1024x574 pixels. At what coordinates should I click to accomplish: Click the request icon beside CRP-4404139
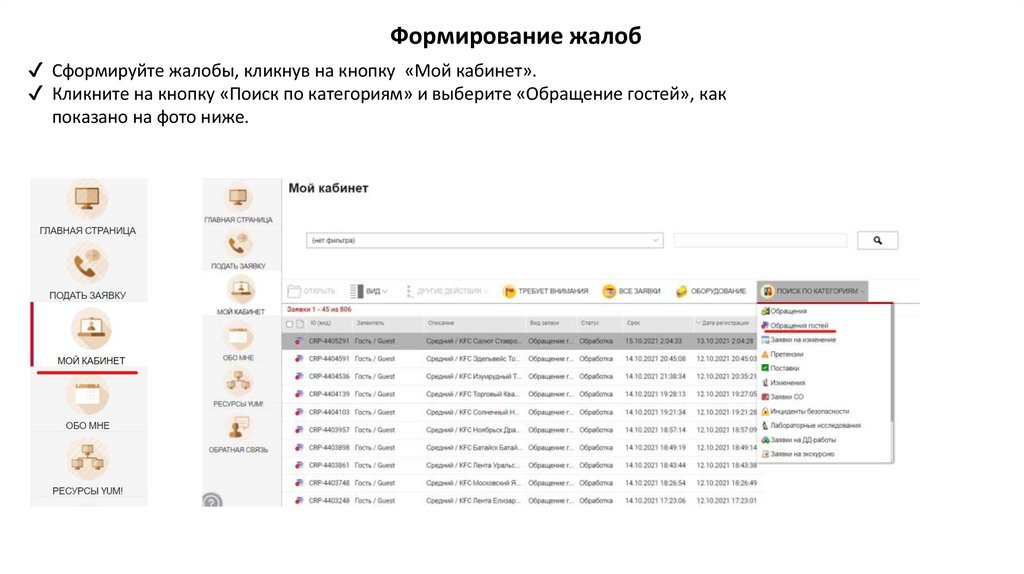point(299,394)
